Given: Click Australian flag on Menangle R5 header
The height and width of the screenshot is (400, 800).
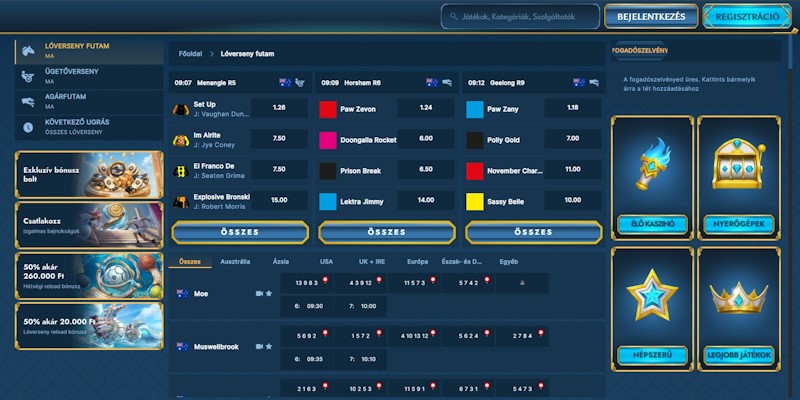Looking at the screenshot, I should pyautogui.click(x=285, y=83).
